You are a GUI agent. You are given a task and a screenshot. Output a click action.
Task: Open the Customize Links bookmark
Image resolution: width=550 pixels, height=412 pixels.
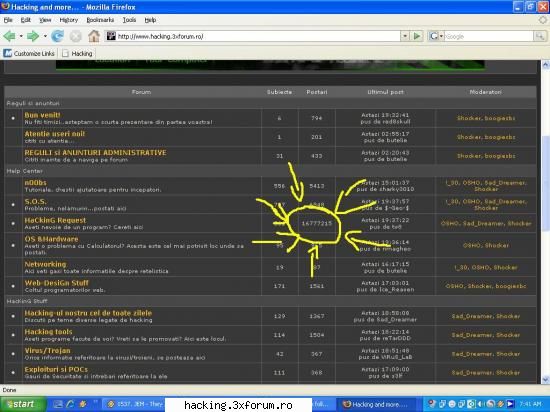click(x=29, y=53)
